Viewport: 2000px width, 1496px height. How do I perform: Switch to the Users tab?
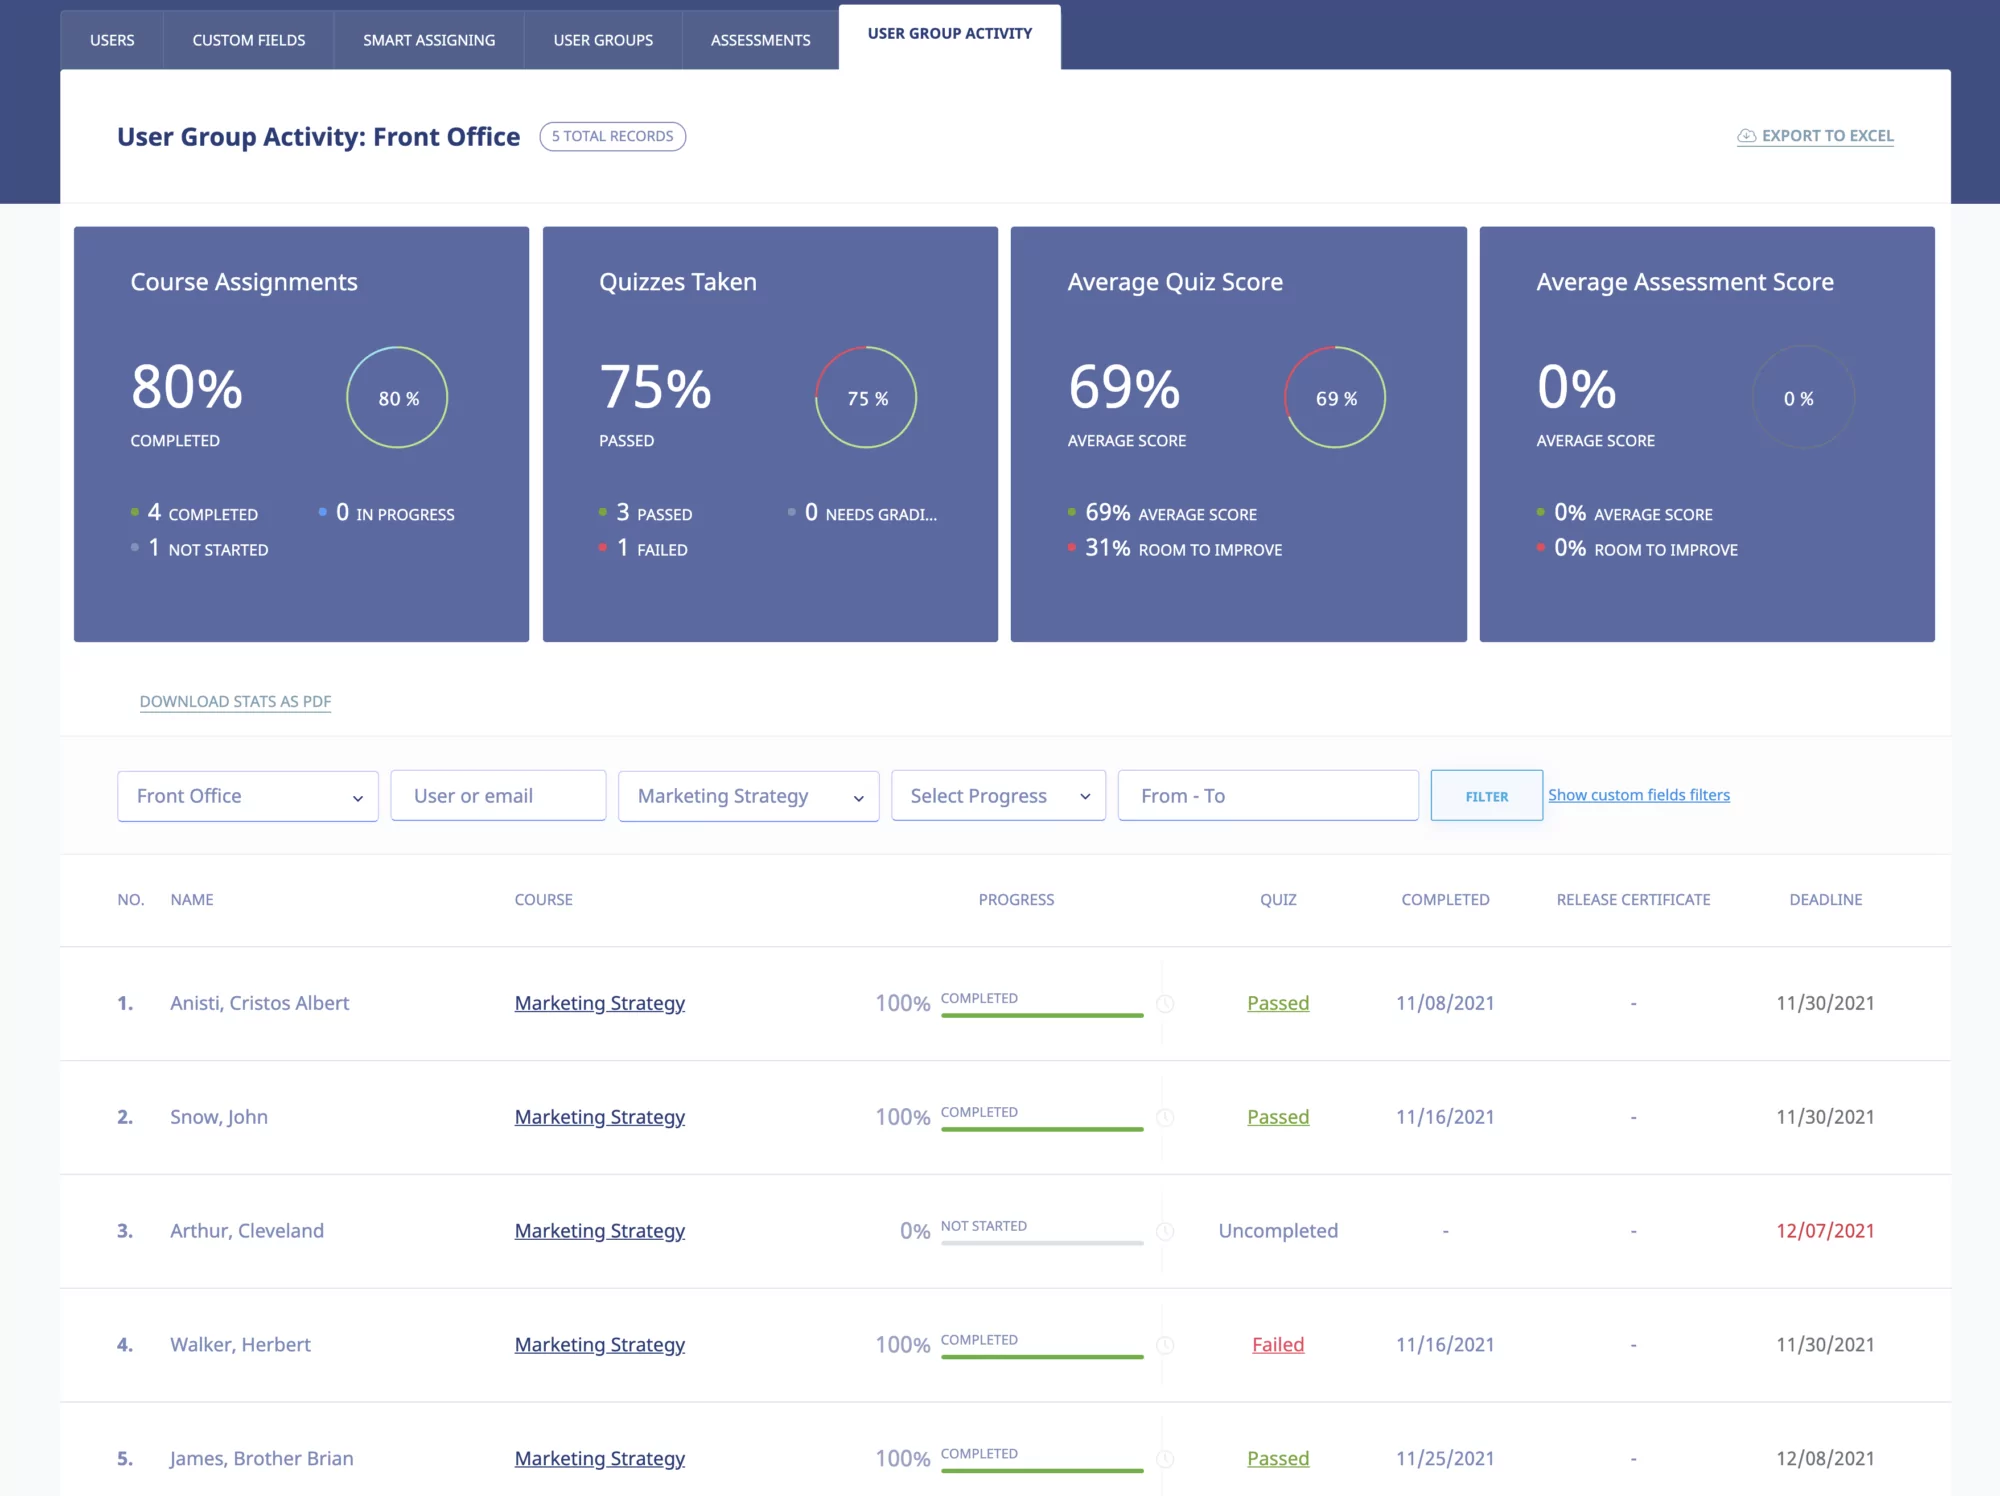pos(108,38)
